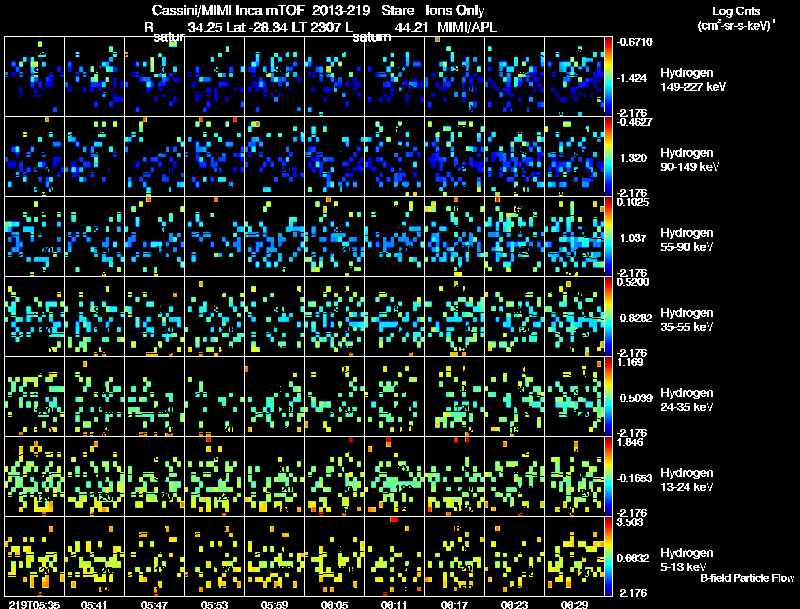Screen dimensions: 800x609
Task: Select the Hydrogen 35-55 keV row label
Action: pos(687,320)
